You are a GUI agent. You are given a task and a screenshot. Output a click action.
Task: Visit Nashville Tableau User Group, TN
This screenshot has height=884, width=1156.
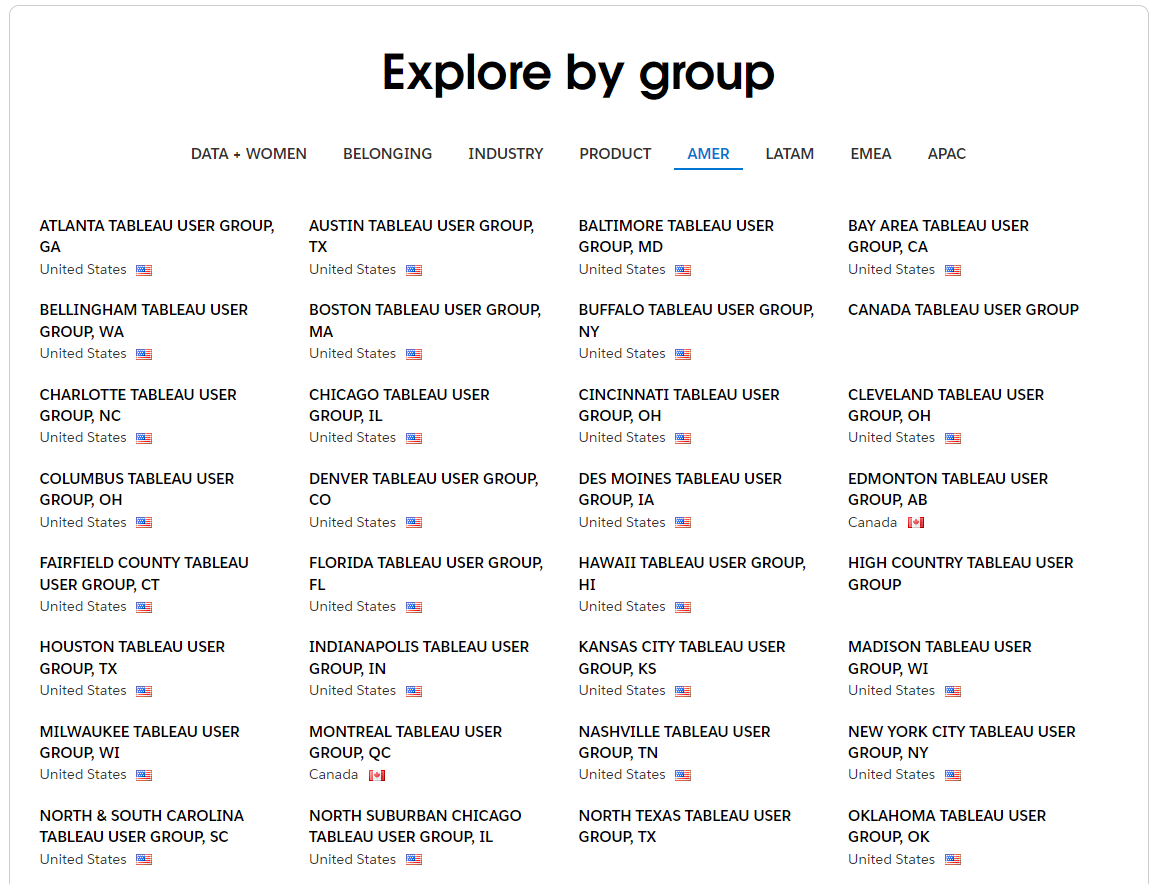[x=674, y=742]
